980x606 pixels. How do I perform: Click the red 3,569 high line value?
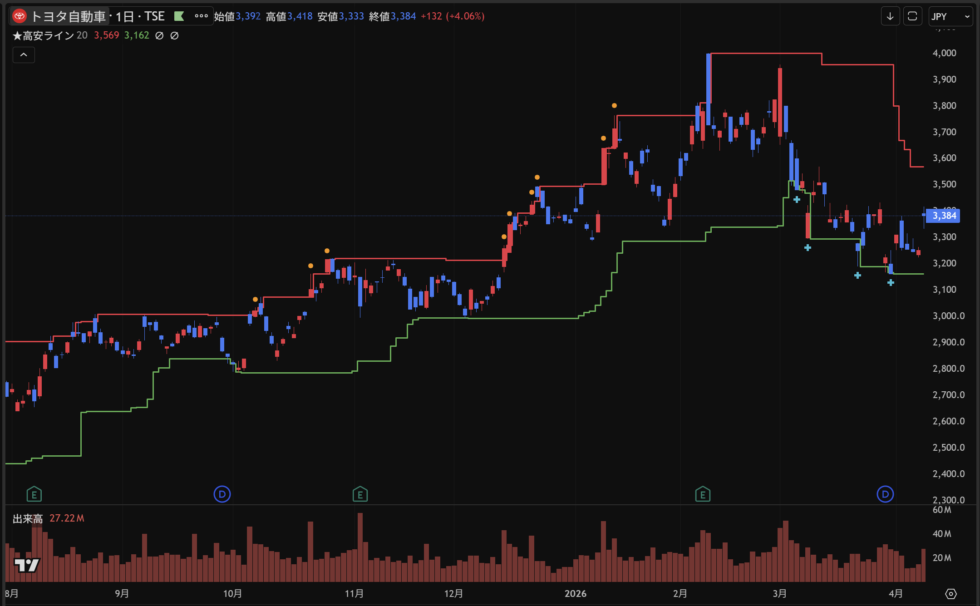(x=108, y=36)
